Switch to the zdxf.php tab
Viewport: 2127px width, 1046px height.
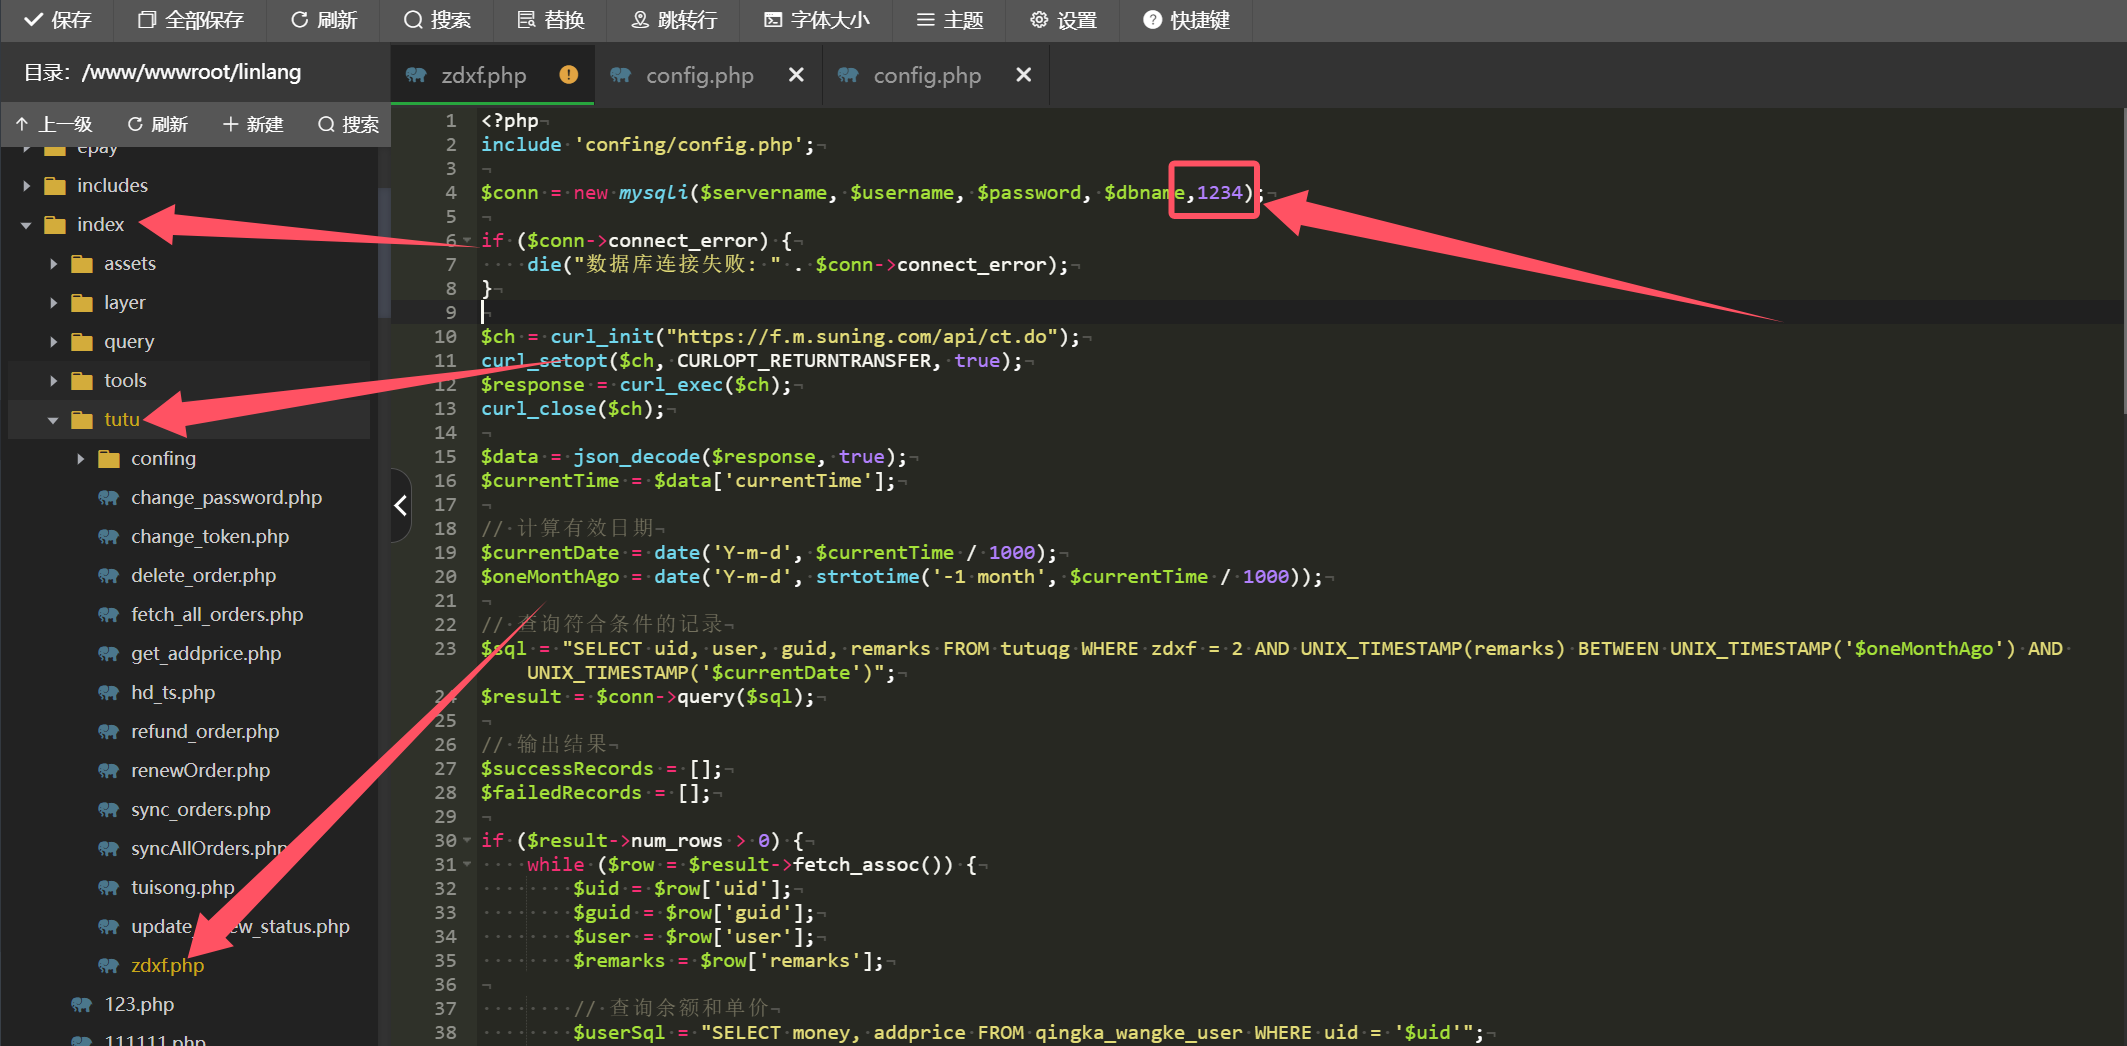pos(483,75)
